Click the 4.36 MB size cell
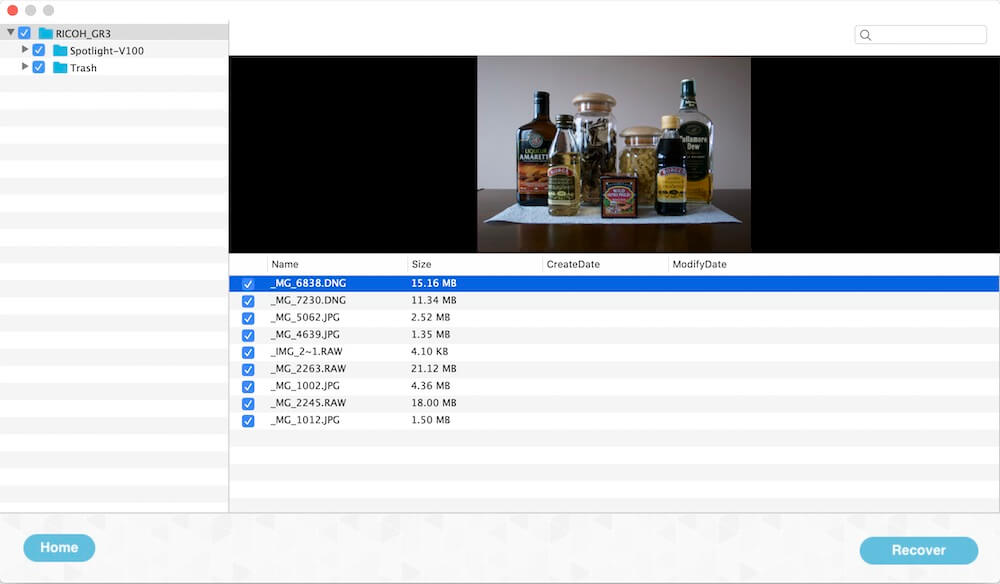The image size is (1000, 584). (x=430, y=386)
